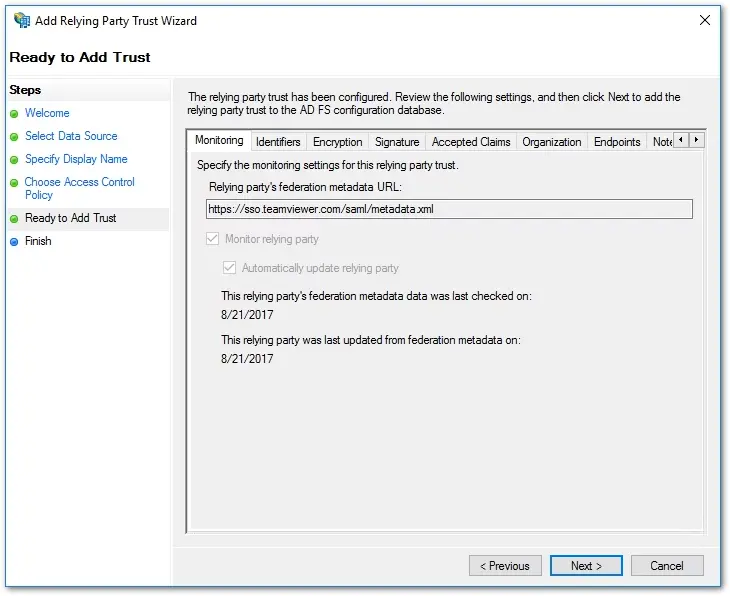Select the Finish step label

(x=38, y=241)
